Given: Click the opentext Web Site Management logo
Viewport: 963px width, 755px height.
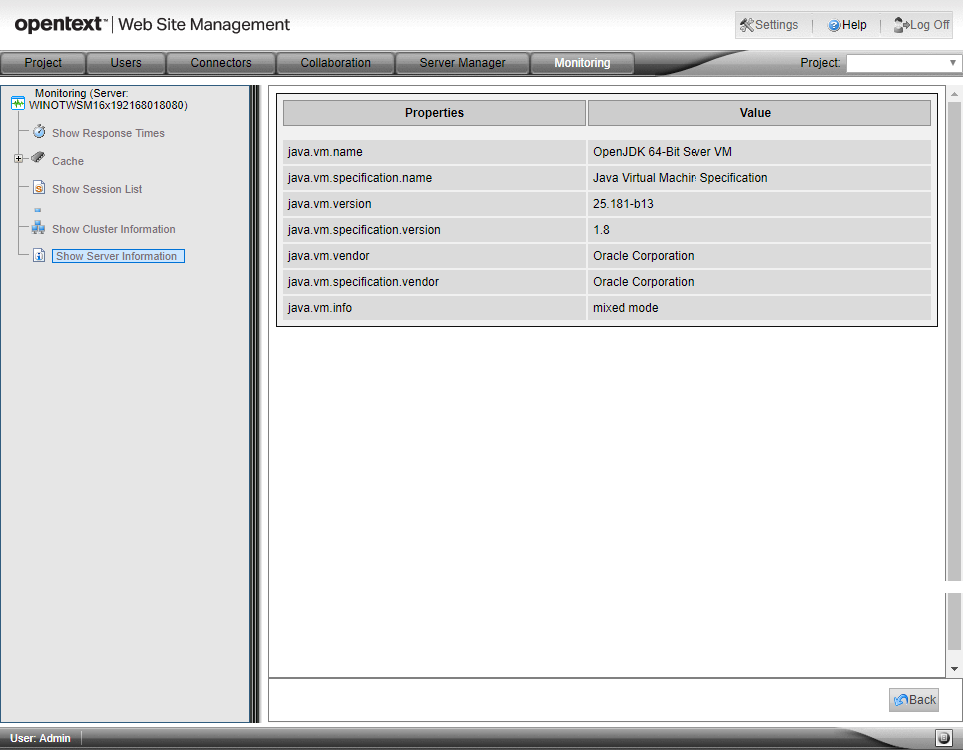Looking at the screenshot, I should tap(152, 25).
